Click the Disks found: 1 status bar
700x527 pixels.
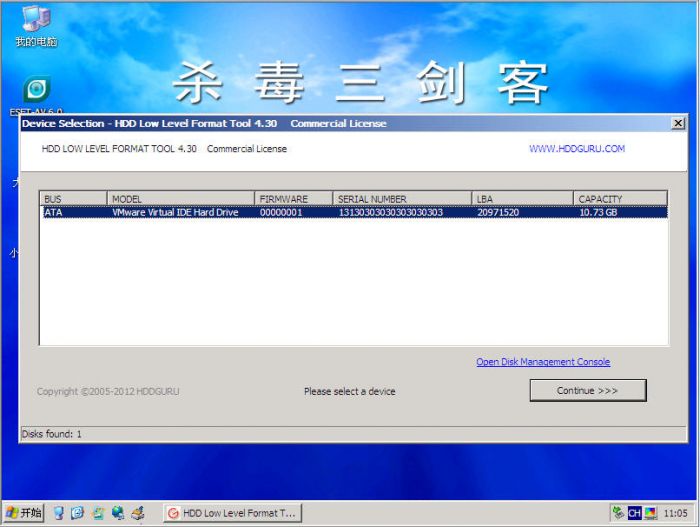pyautogui.click(x=354, y=434)
